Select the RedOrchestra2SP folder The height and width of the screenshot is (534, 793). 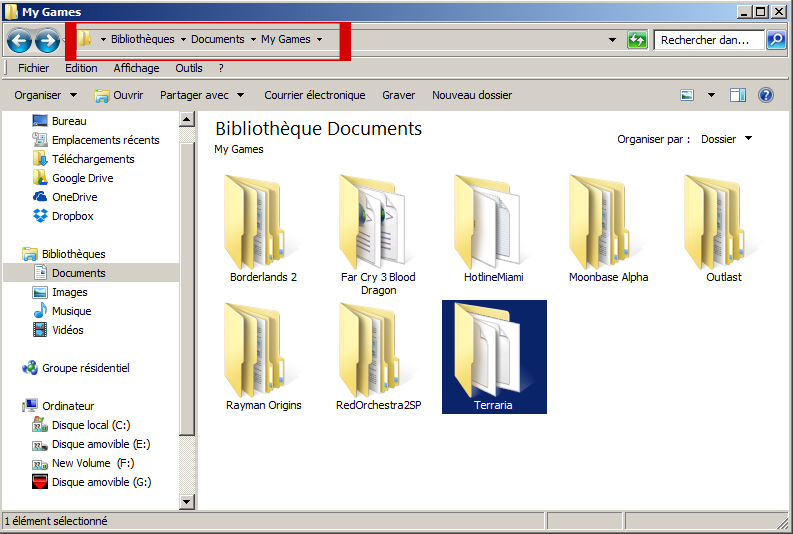coord(378,357)
